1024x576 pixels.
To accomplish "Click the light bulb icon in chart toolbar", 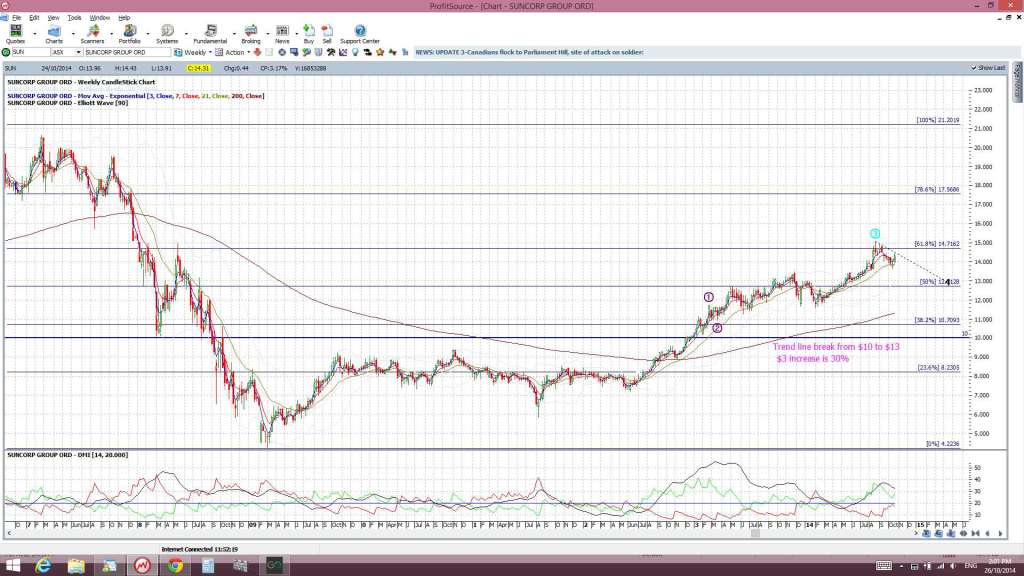I will 355,52.
